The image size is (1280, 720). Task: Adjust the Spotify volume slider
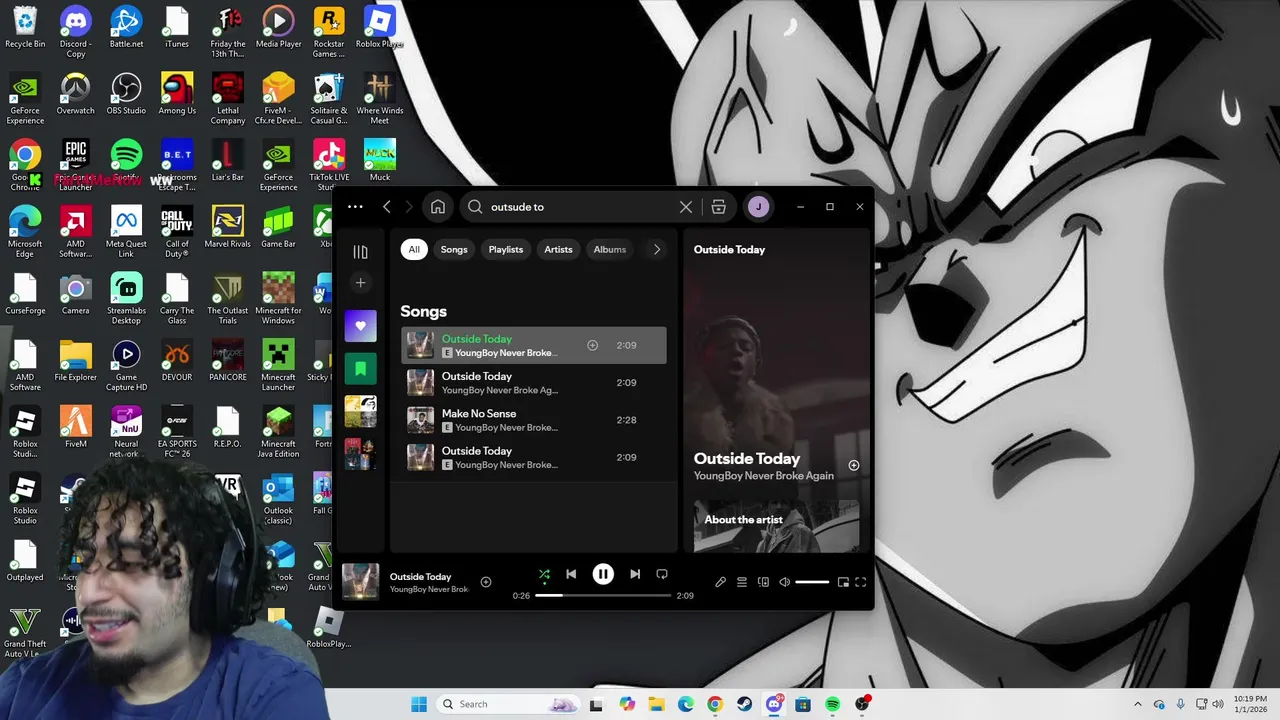[812, 582]
